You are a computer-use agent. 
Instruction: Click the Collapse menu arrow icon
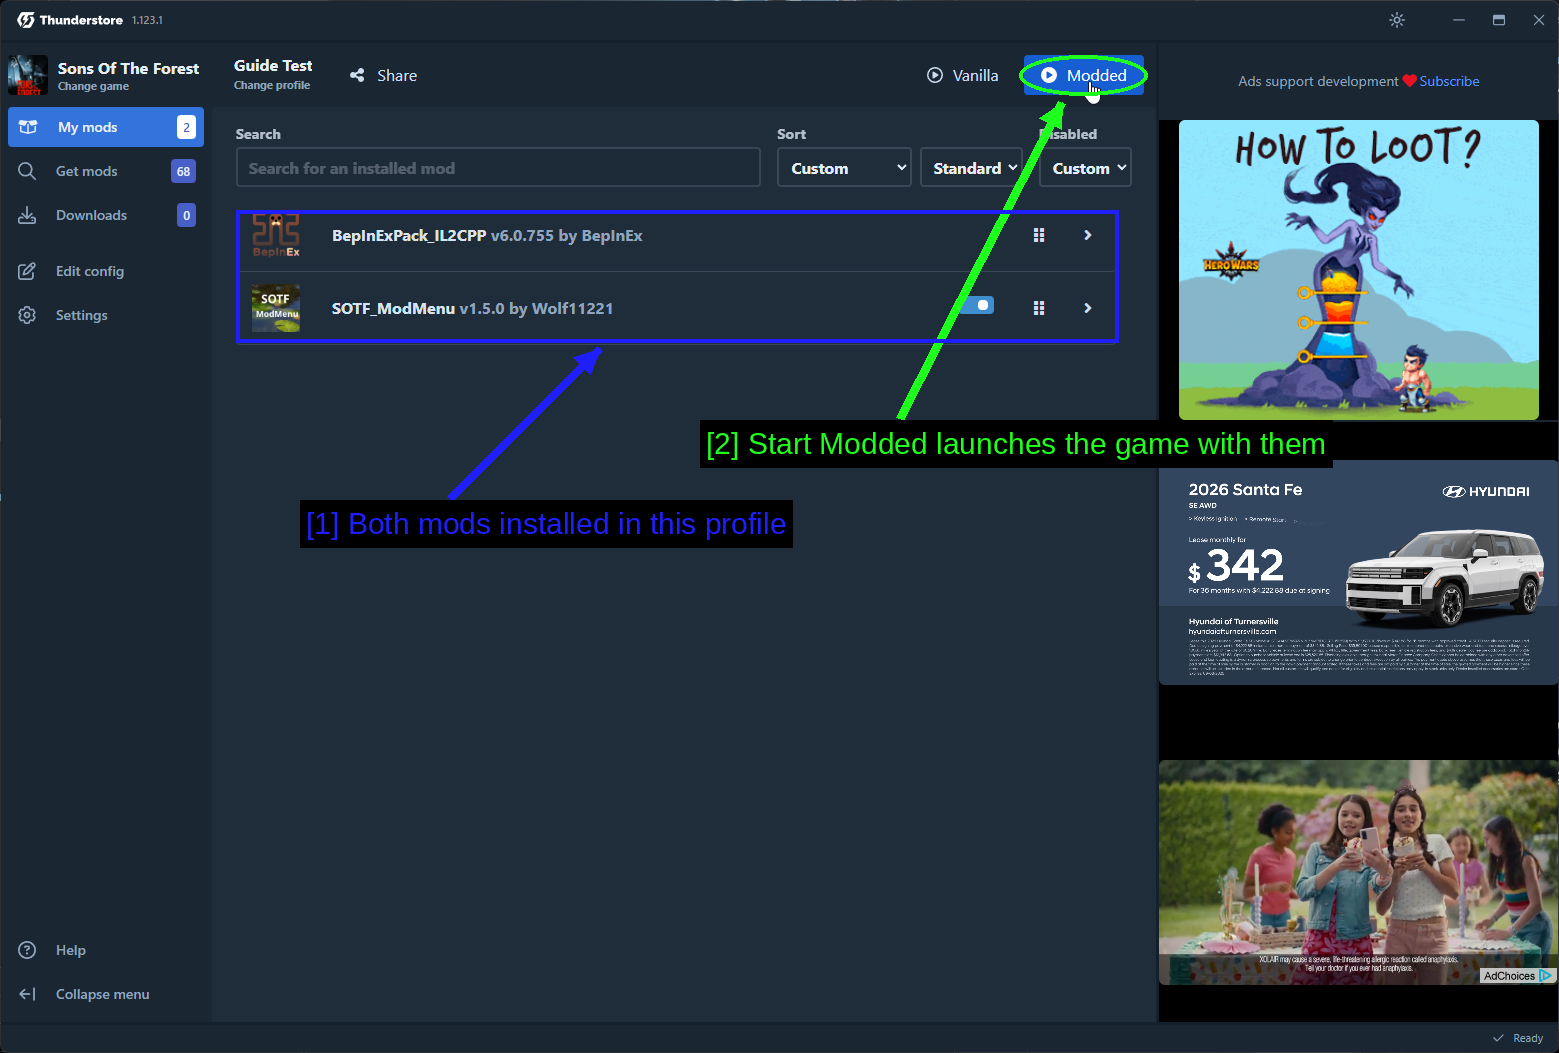(x=27, y=994)
